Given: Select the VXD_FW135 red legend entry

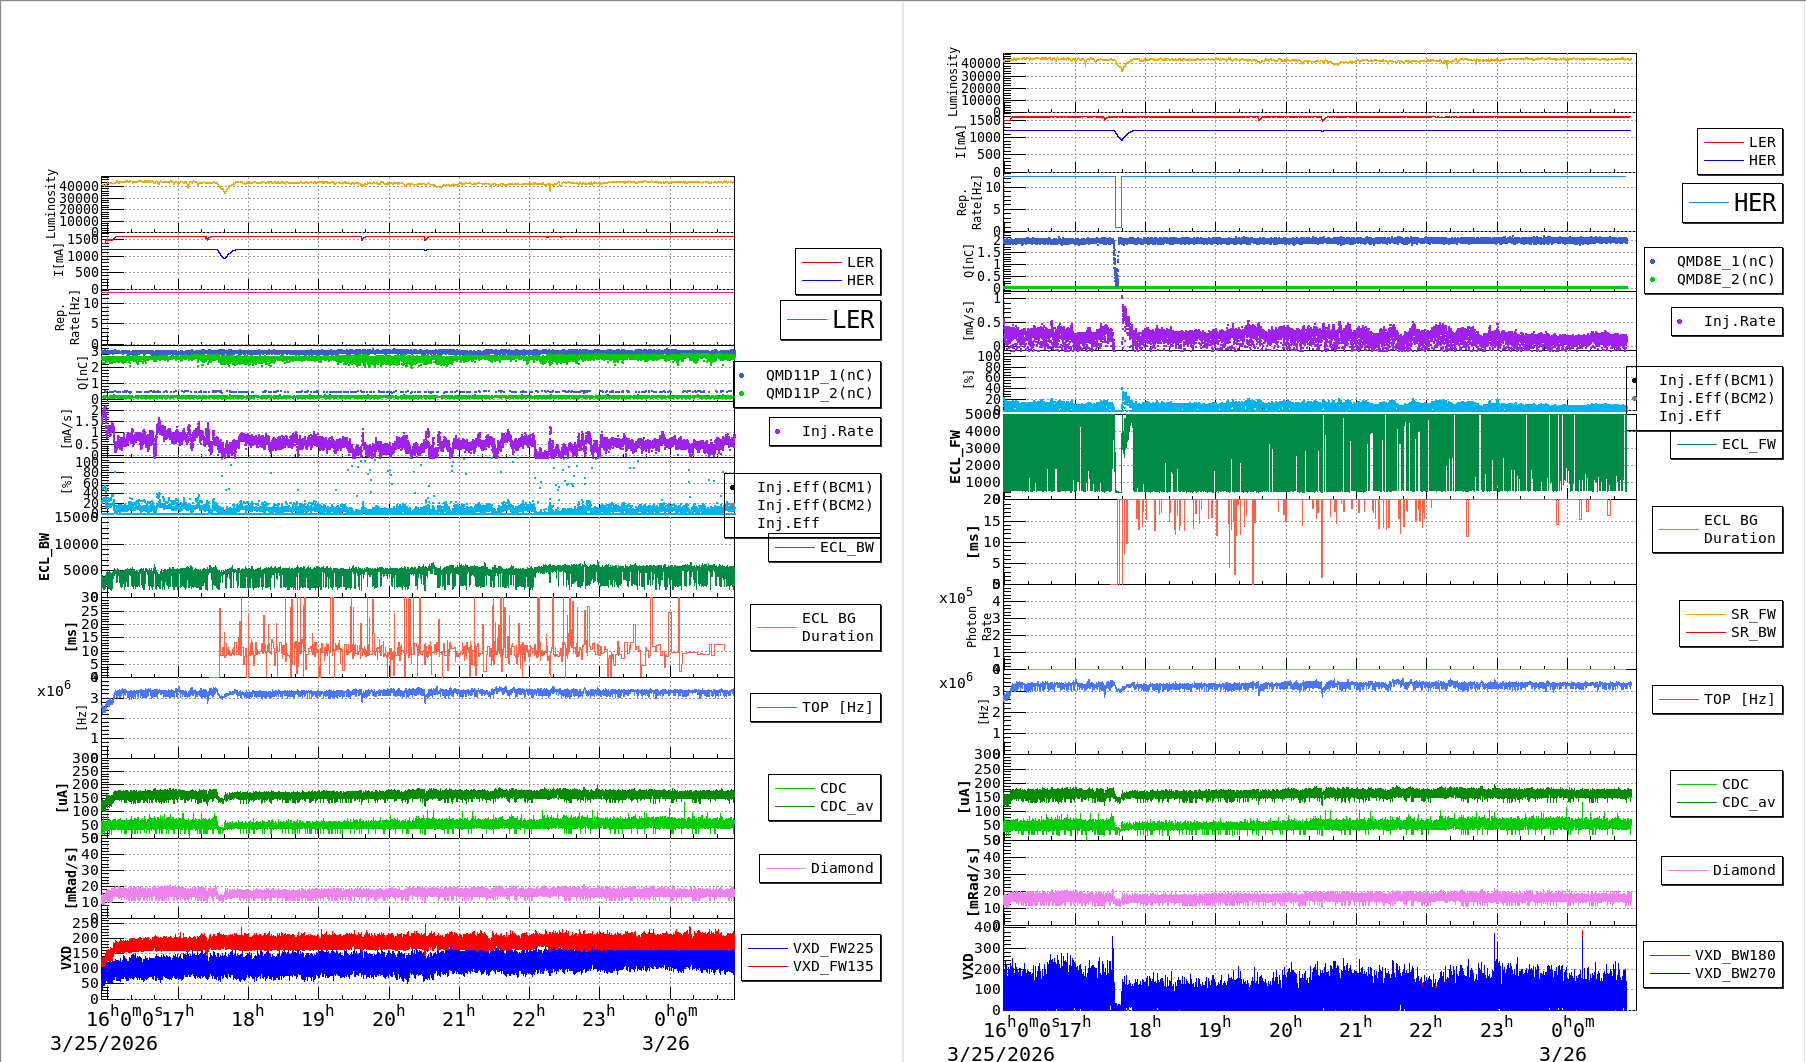Looking at the screenshot, I should pos(832,967).
